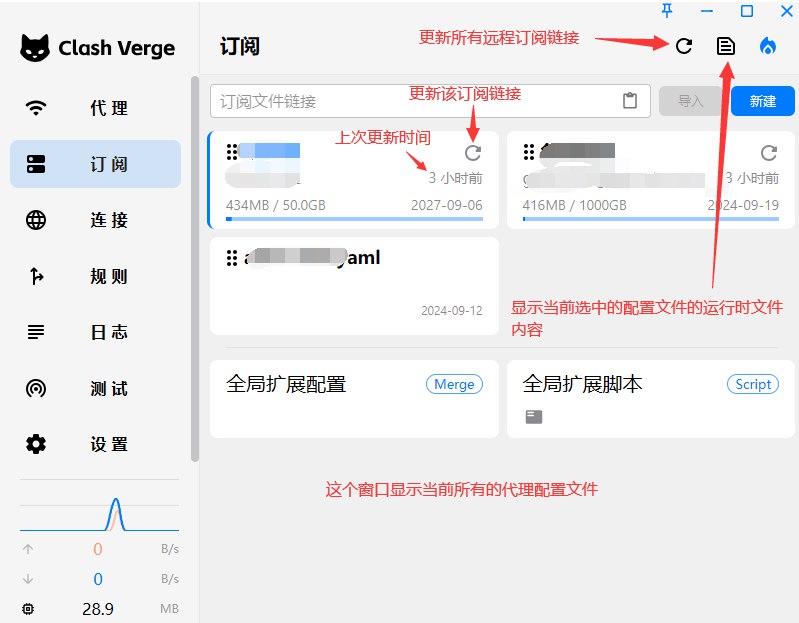Click the Clash Verge cat logo
This screenshot has height=623, width=799.
point(36,48)
